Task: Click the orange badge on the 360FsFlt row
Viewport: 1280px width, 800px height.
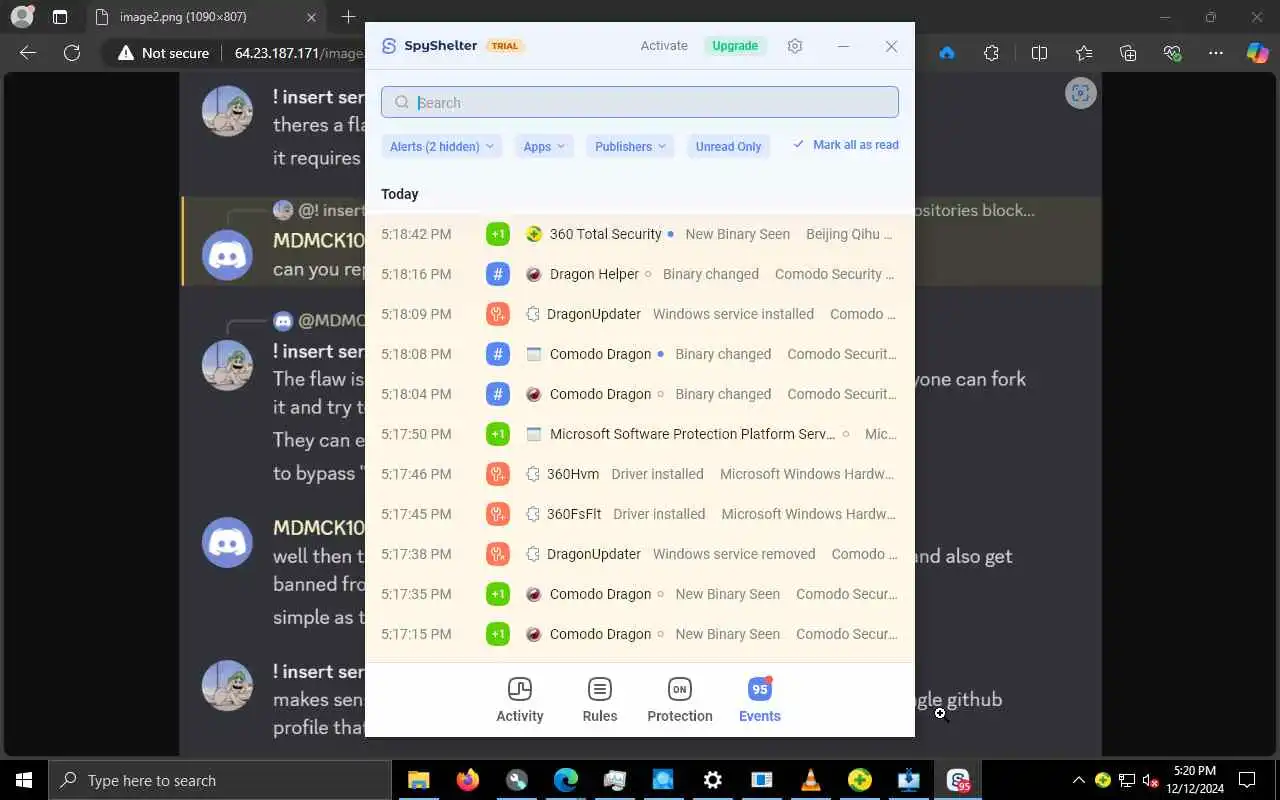Action: 498,514
